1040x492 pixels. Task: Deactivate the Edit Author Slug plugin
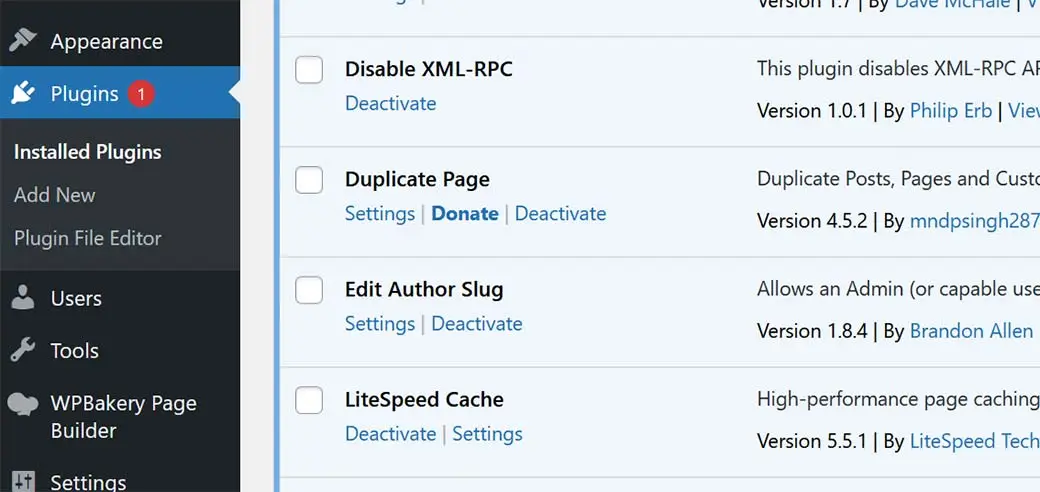[477, 324]
